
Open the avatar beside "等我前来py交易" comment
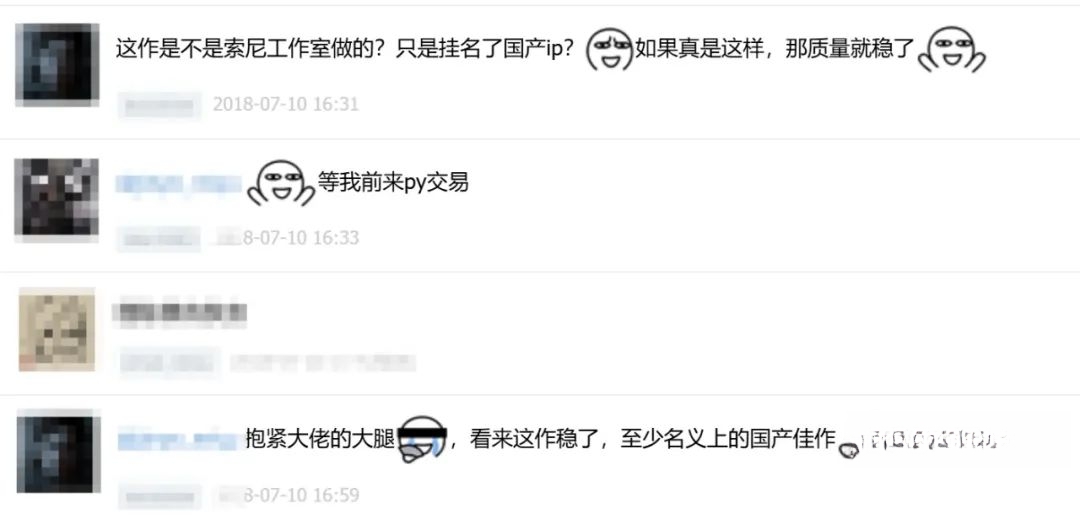[x=56, y=200]
